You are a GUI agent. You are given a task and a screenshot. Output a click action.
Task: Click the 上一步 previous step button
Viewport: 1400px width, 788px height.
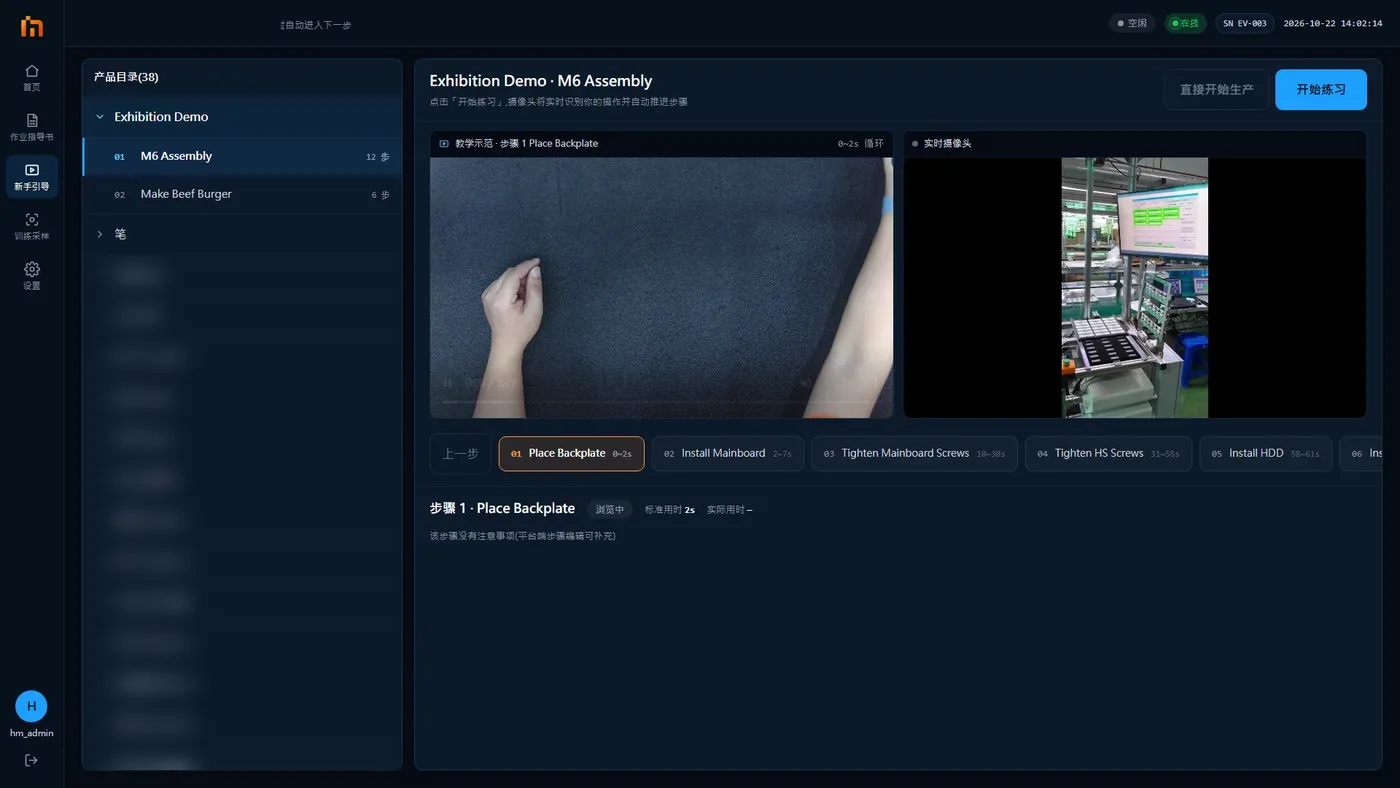coord(460,453)
